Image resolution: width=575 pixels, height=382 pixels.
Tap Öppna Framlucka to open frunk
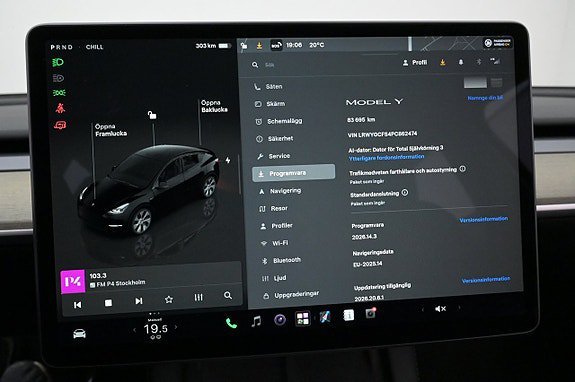pyautogui.click(x=111, y=130)
